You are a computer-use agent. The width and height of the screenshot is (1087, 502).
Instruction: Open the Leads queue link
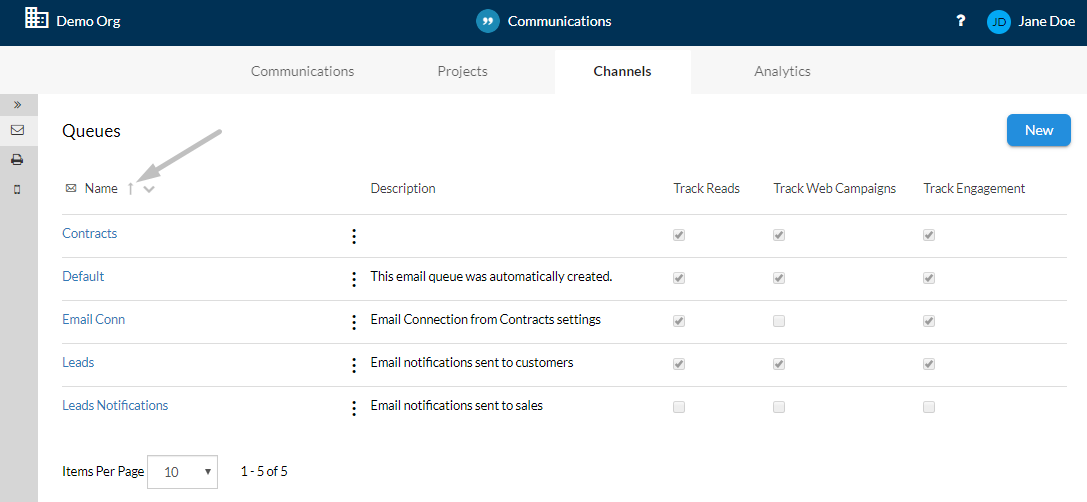78,363
